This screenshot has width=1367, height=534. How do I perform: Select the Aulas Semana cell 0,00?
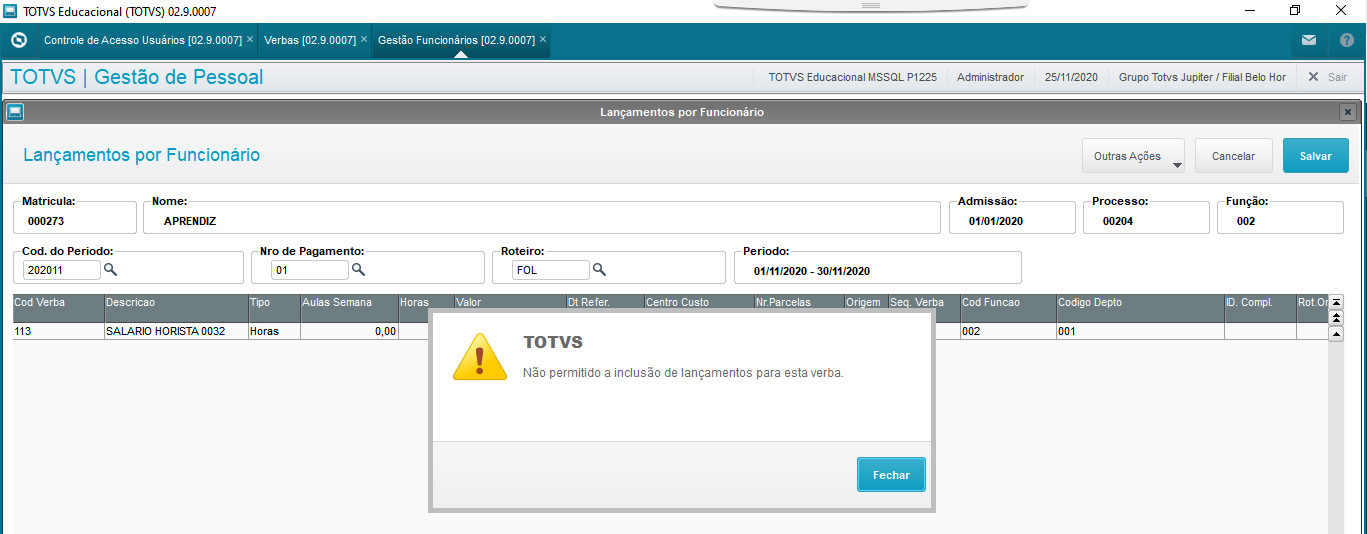pyautogui.click(x=348, y=331)
